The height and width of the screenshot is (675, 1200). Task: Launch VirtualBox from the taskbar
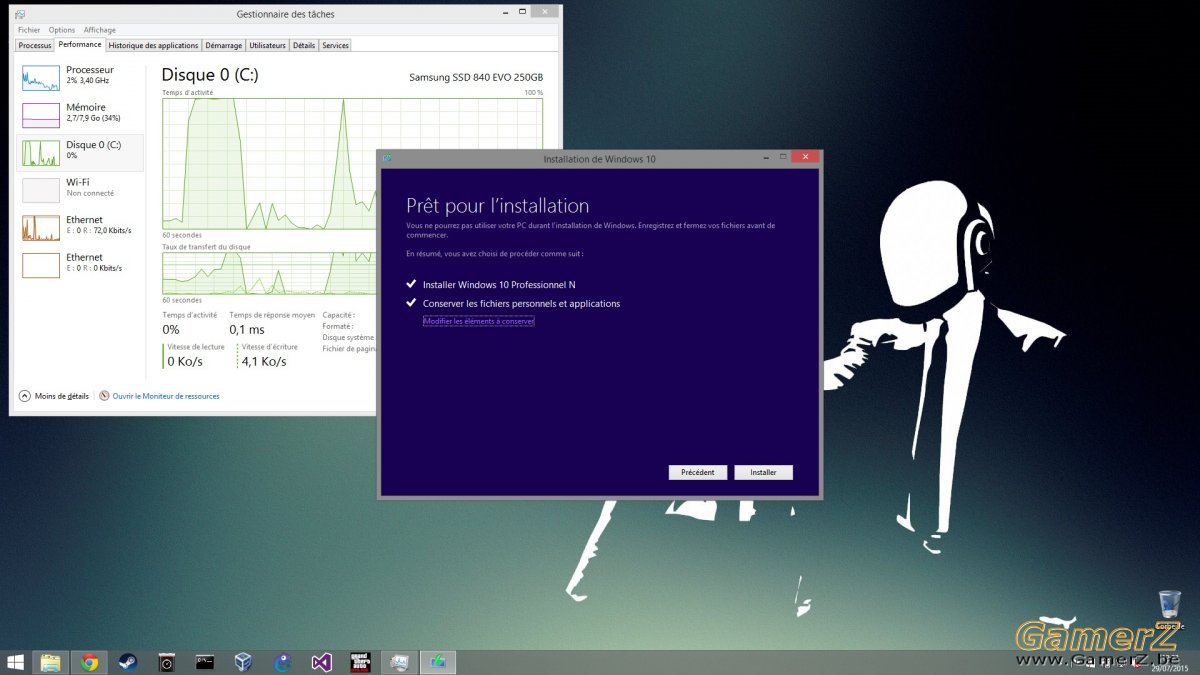click(243, 662)
